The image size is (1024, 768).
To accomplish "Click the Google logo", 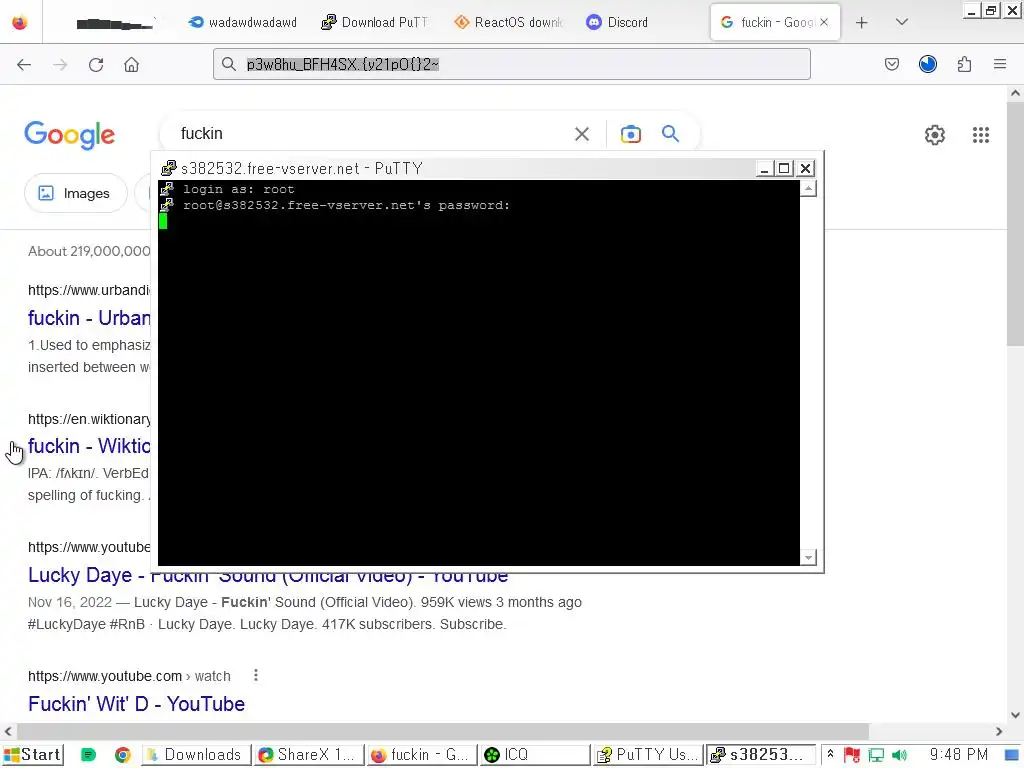I will [x=70, y=135].
